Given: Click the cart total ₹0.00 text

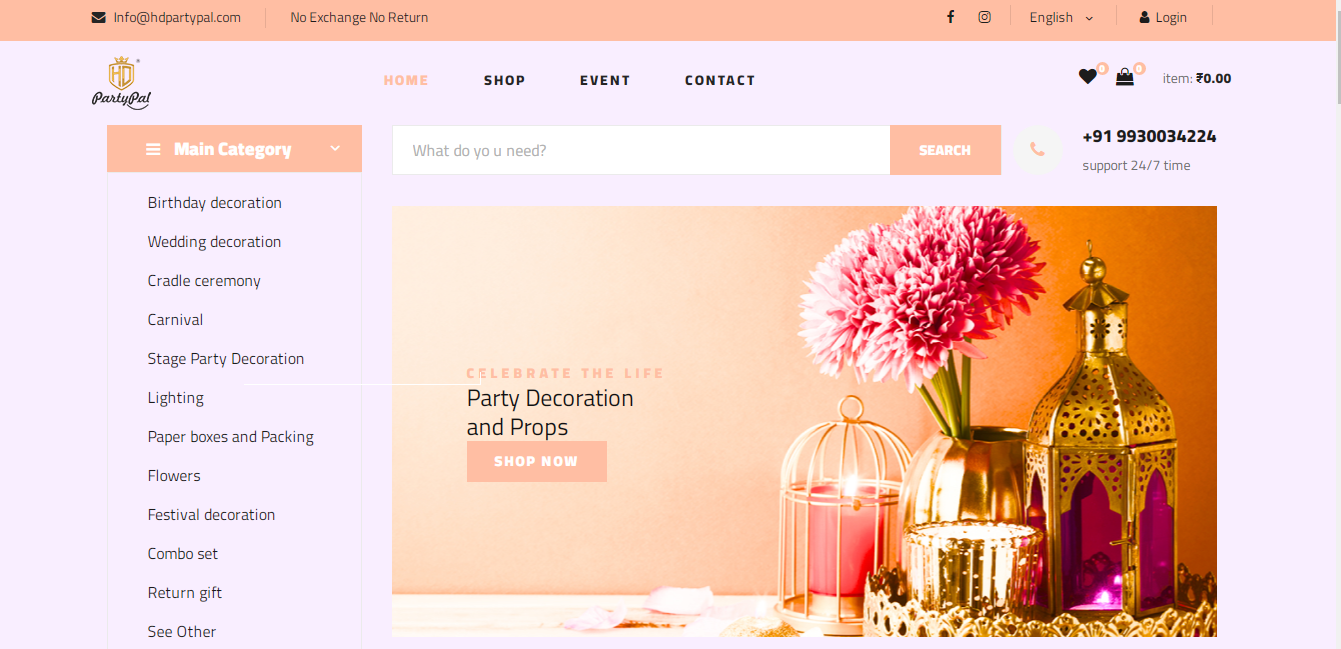Looking at the screenshot, I should [1214, 78].
